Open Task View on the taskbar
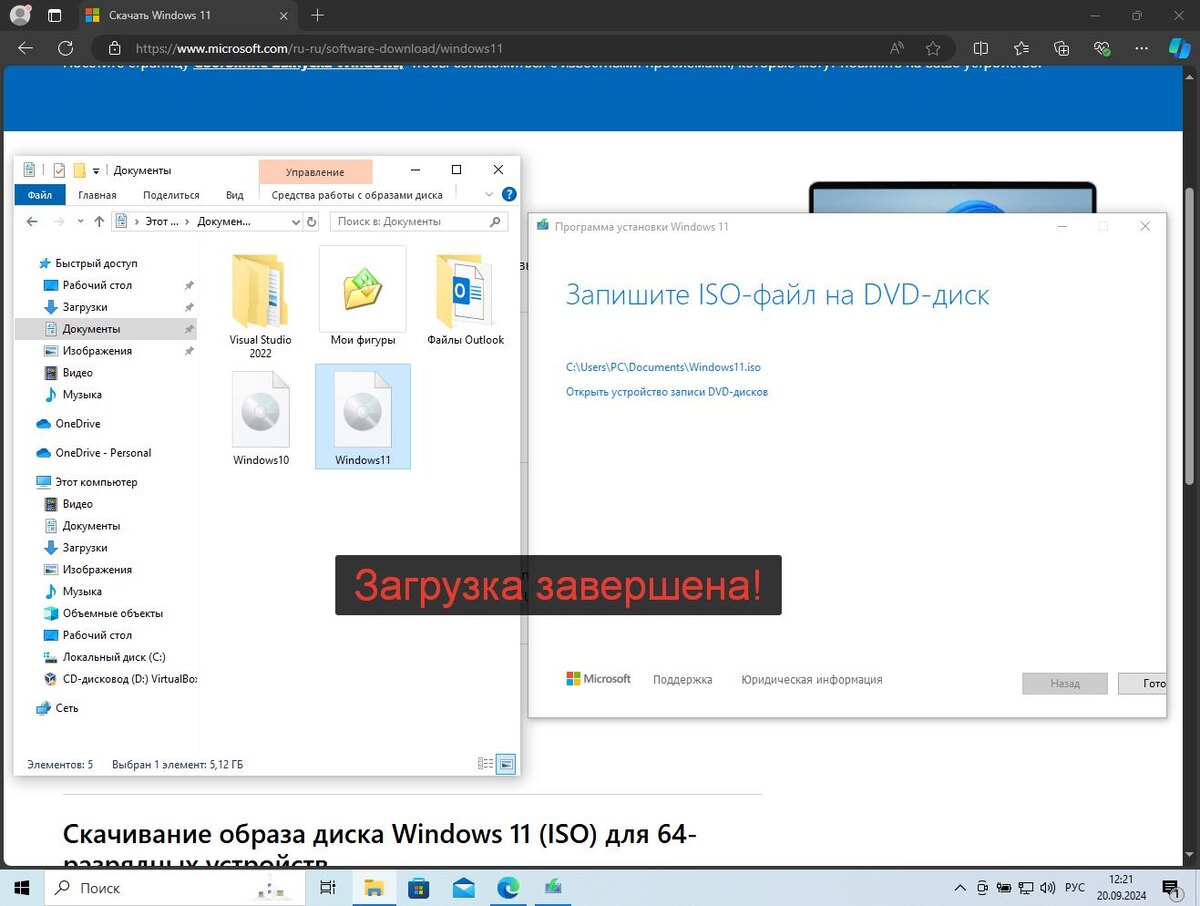The image size is (1200, 906). click(327, 887)
